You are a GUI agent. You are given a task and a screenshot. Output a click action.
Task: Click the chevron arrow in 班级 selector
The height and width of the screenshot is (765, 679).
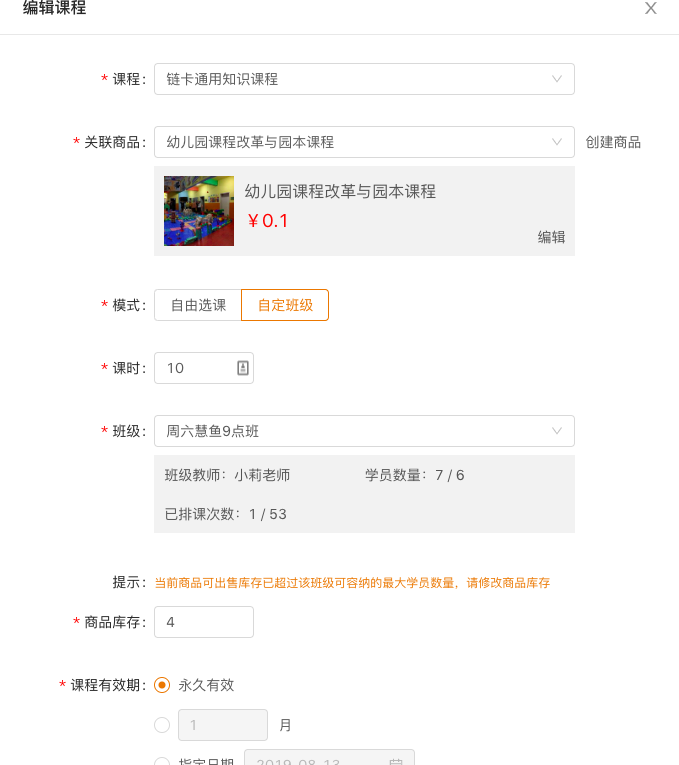coord(557,431)
